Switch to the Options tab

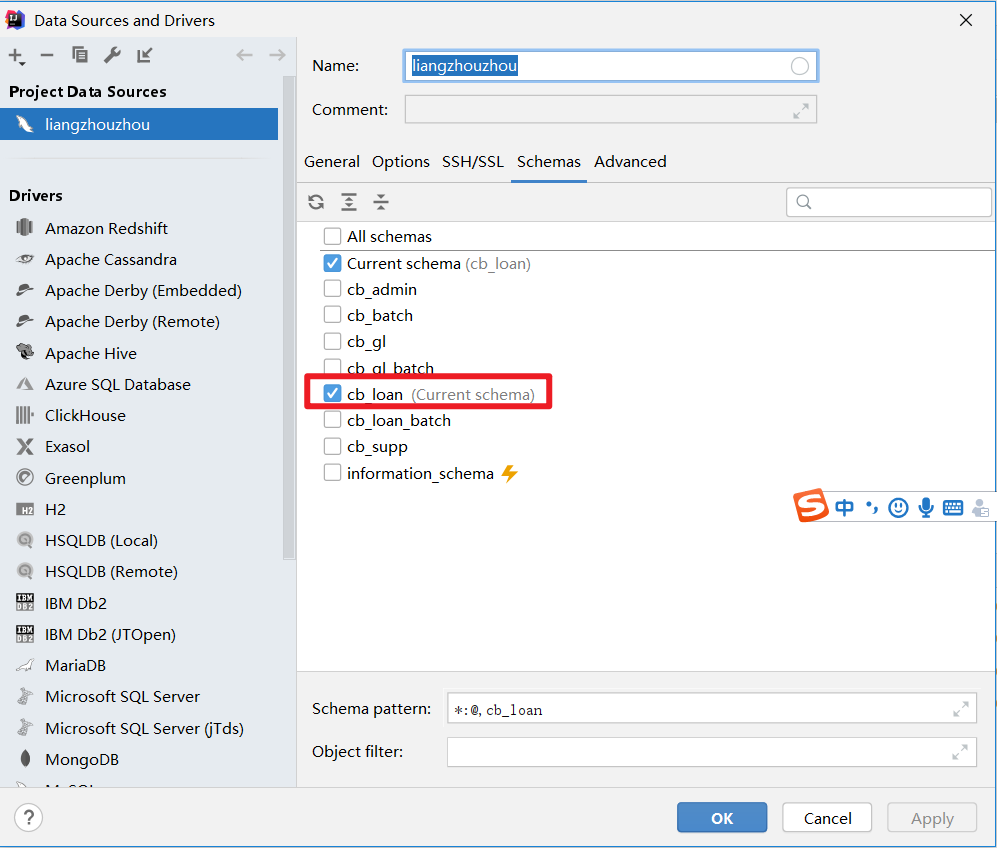(x=401, y=162)
